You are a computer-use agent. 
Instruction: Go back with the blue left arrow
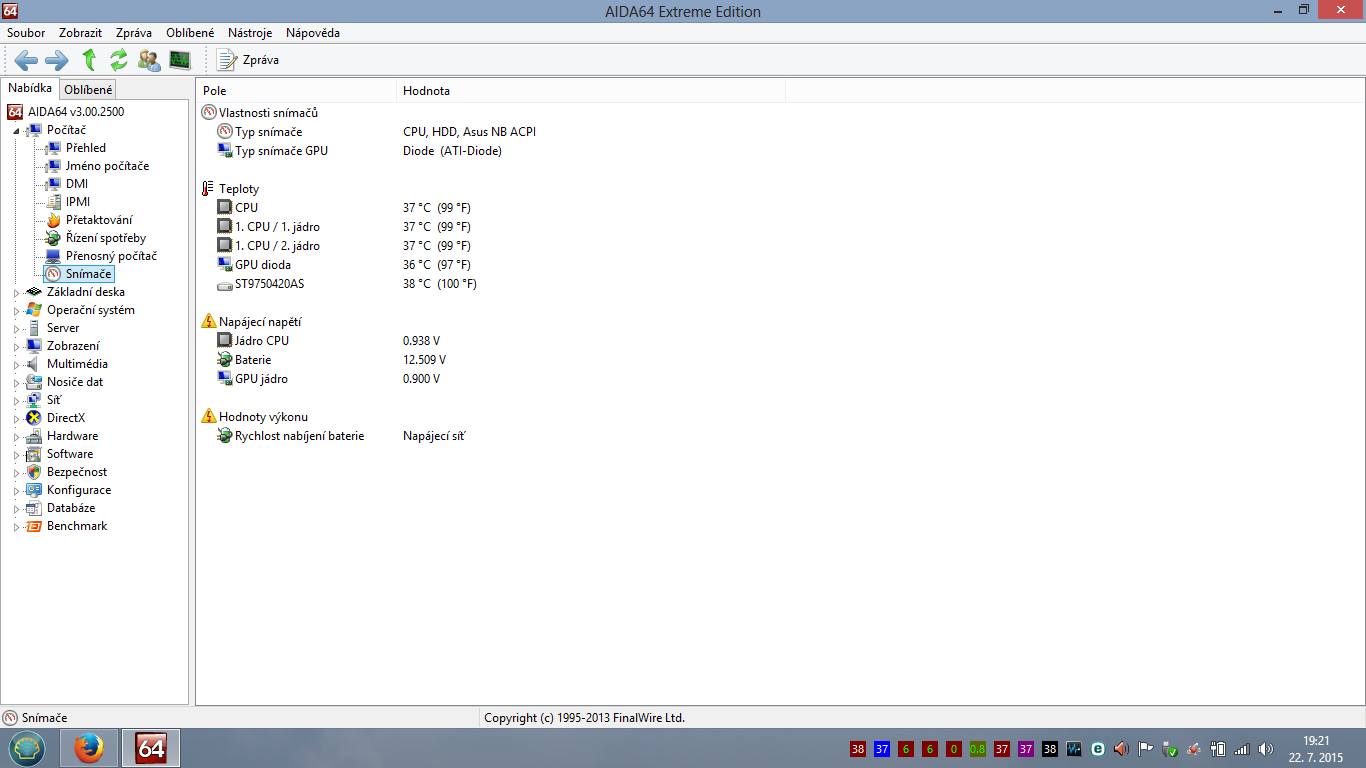click(x=26, y=60)
